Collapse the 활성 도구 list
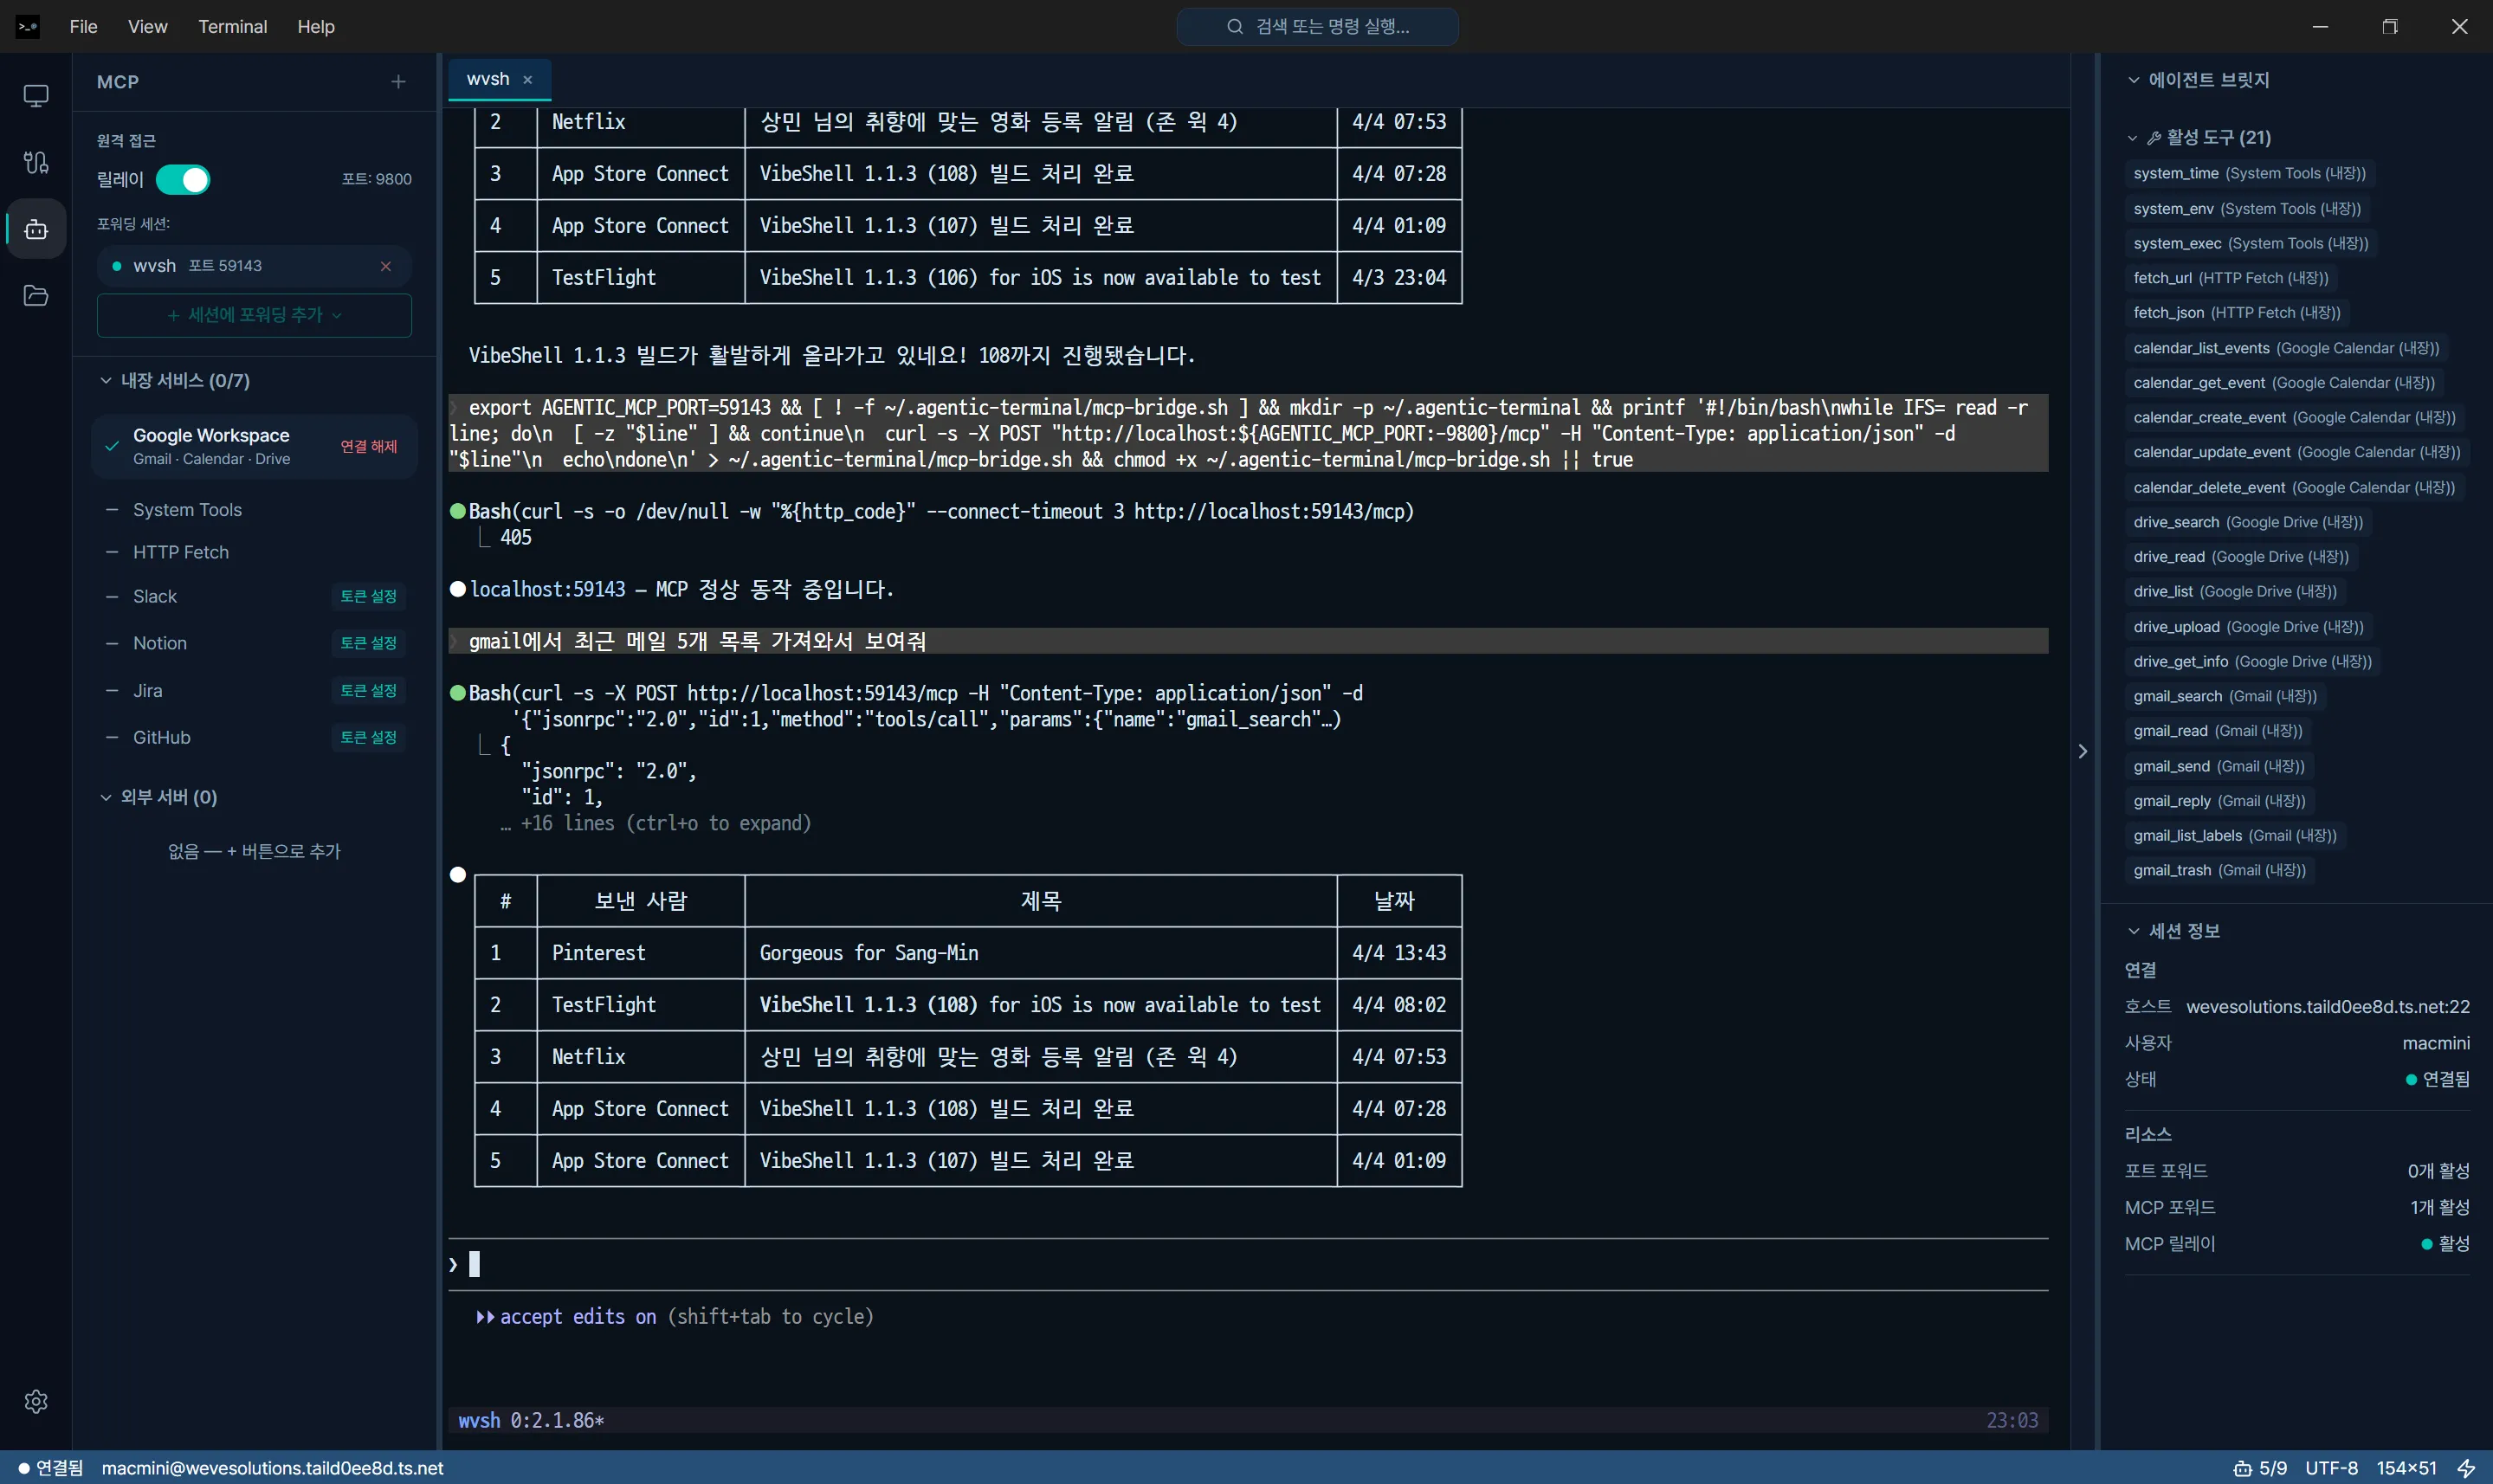Viewport: 2493px width, 1484px height. pos(2132,138)
